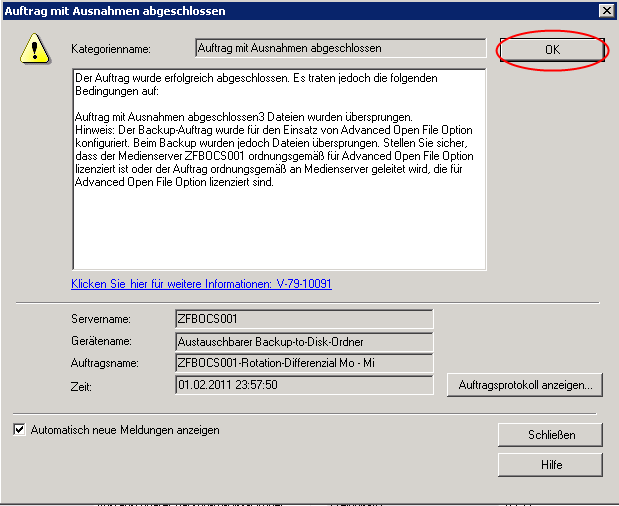The image size is (619, 506).
Task: Click the dialog title bar text
Action: click(x=115, y=10)
